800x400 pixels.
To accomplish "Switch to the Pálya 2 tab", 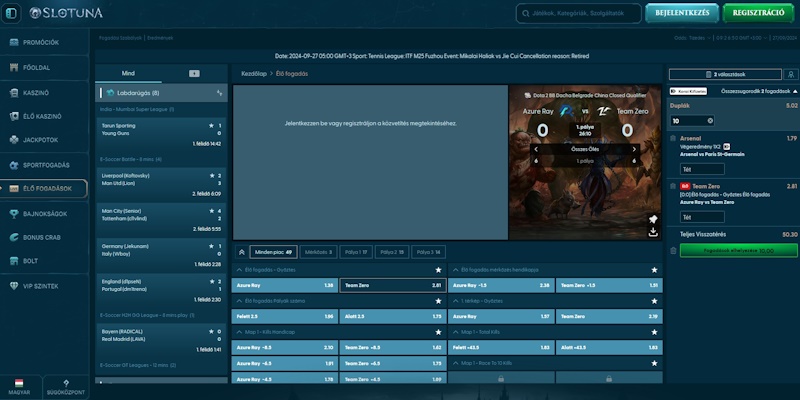I will click(392, 252).
